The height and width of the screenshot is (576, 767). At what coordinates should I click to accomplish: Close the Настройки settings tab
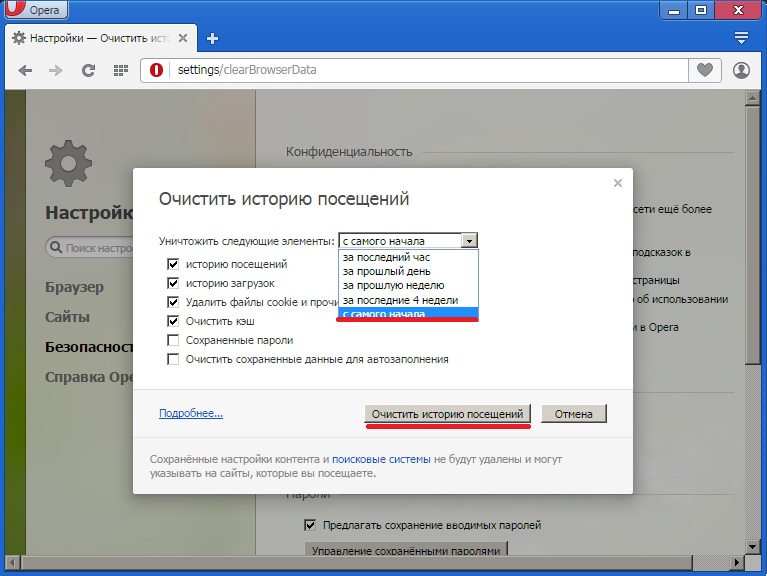click(183, 38)
